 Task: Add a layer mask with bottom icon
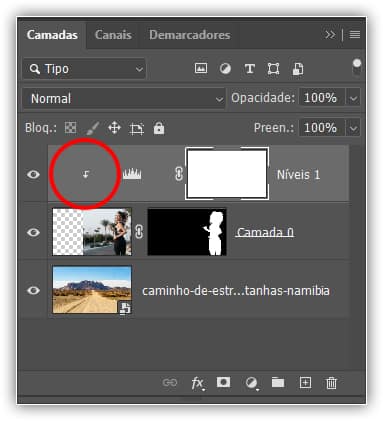click(223, 382)
